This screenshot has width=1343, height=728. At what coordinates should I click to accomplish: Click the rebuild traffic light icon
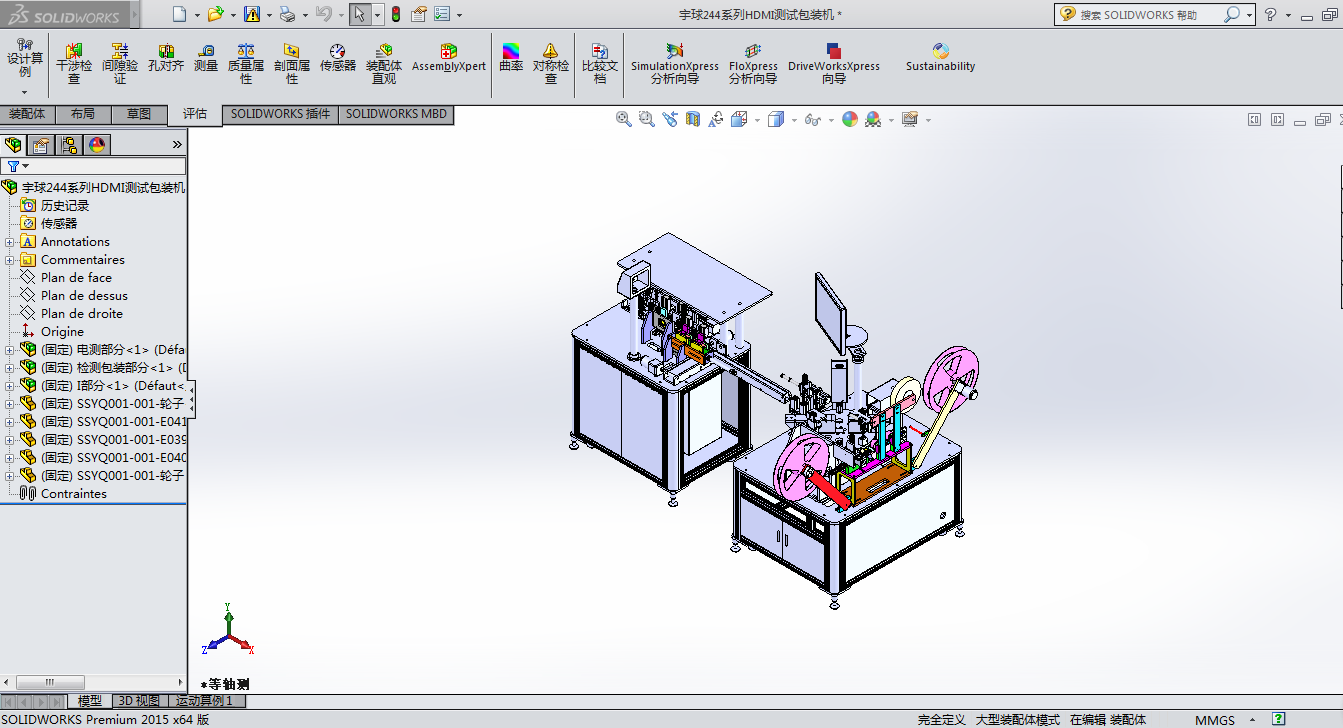coord(395,14)
